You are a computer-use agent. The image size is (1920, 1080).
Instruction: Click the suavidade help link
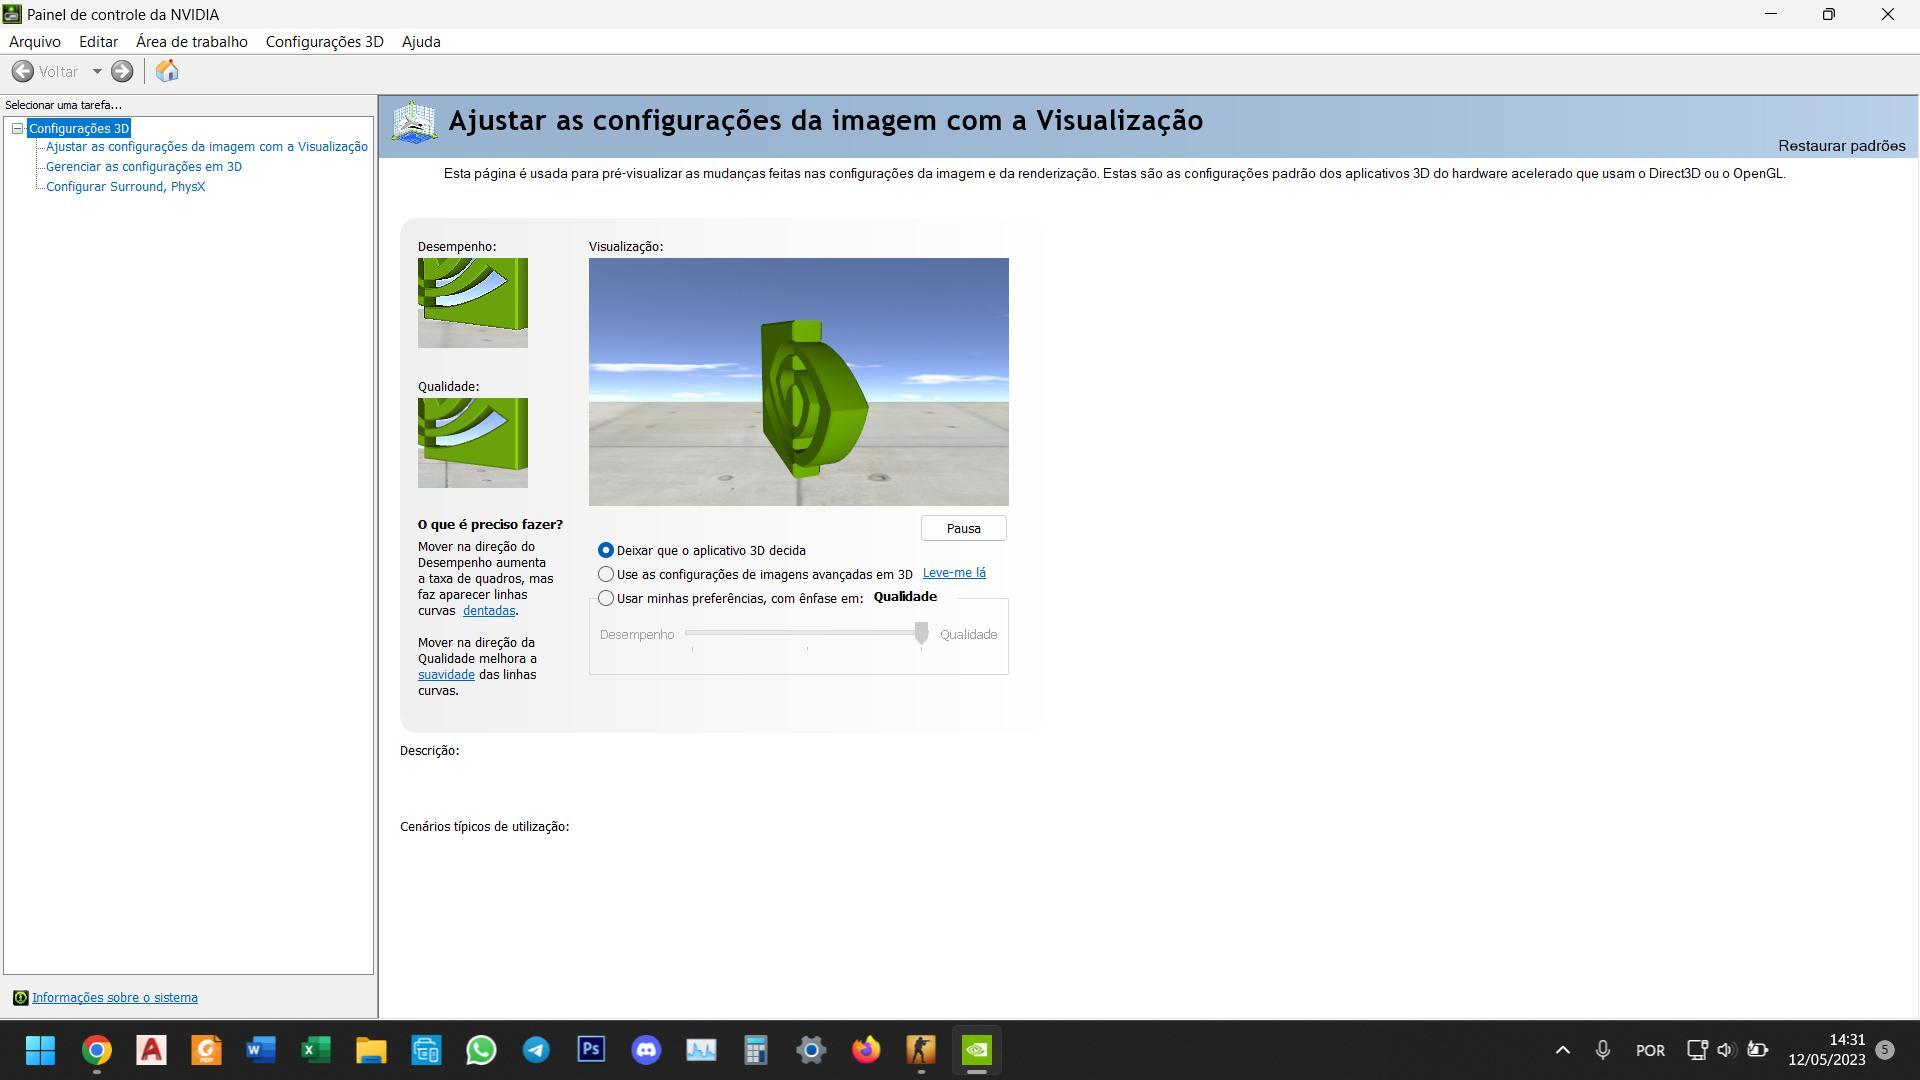446,675
